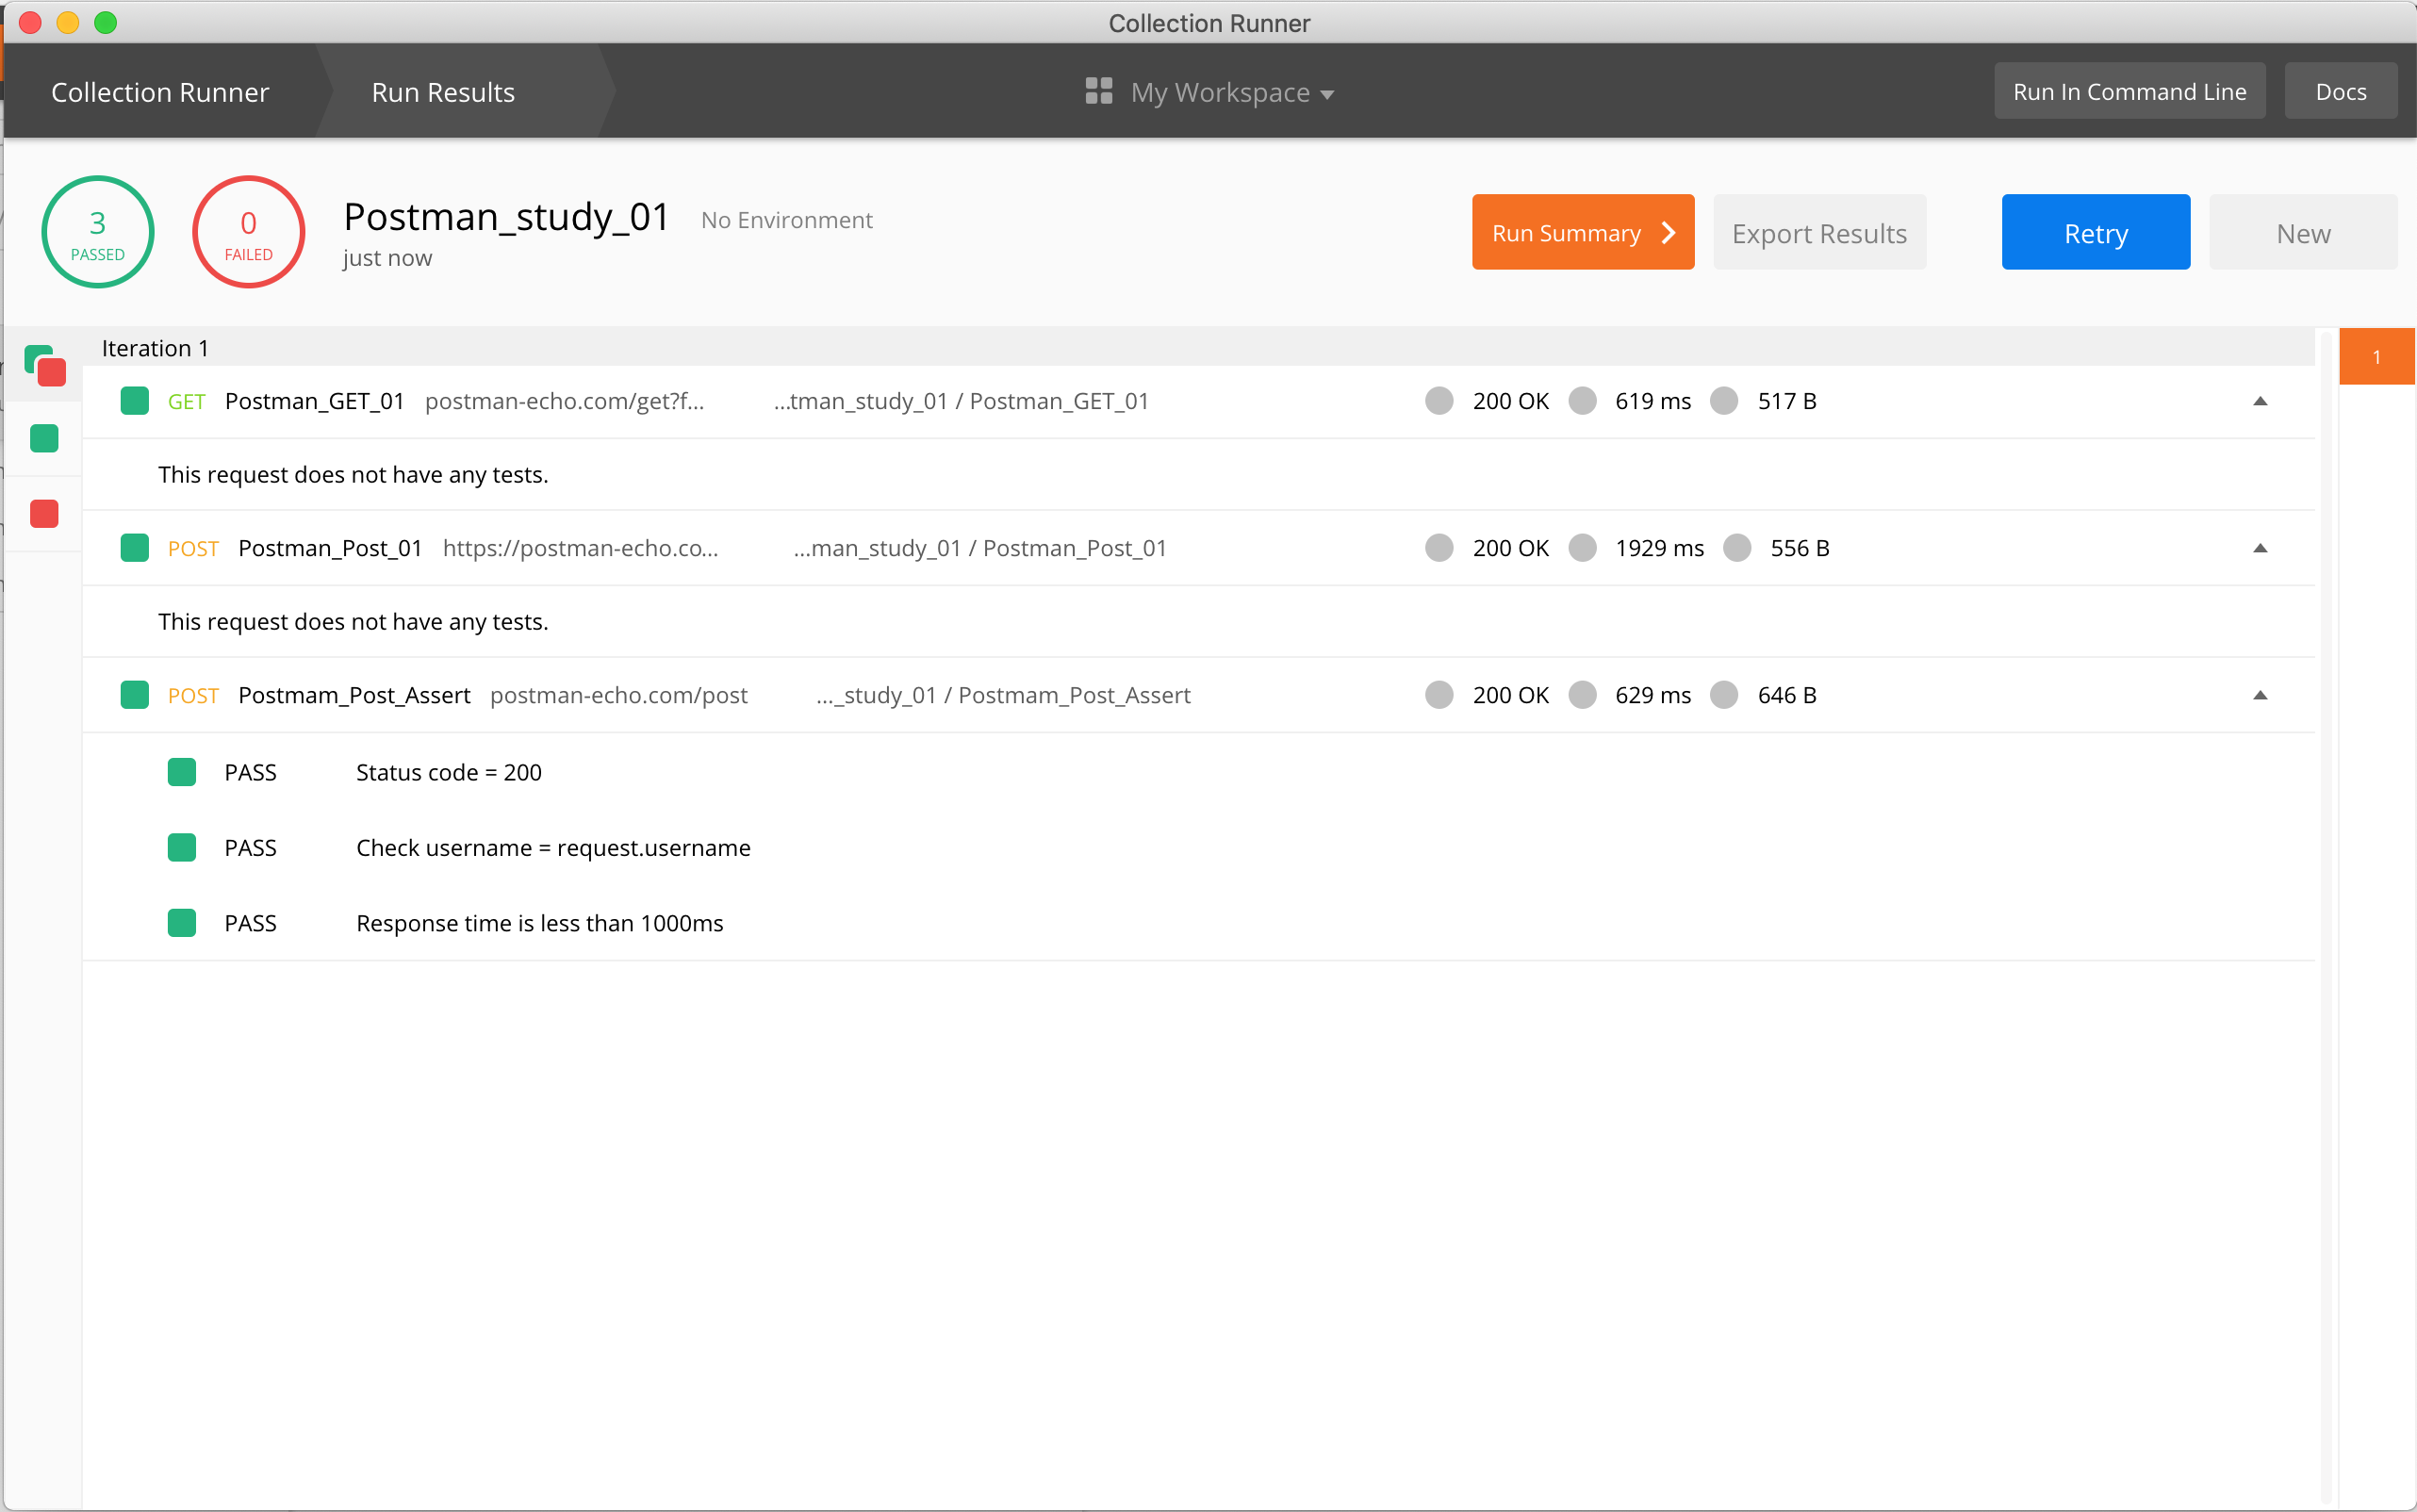
Task: Click path ..._study_01 / Postmam_Post_Assert
Action: coord(1003,695)
